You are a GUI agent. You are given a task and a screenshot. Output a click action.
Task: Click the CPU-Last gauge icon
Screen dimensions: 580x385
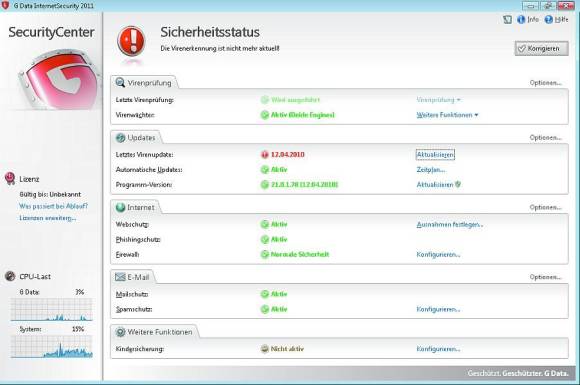coord(10,276)
